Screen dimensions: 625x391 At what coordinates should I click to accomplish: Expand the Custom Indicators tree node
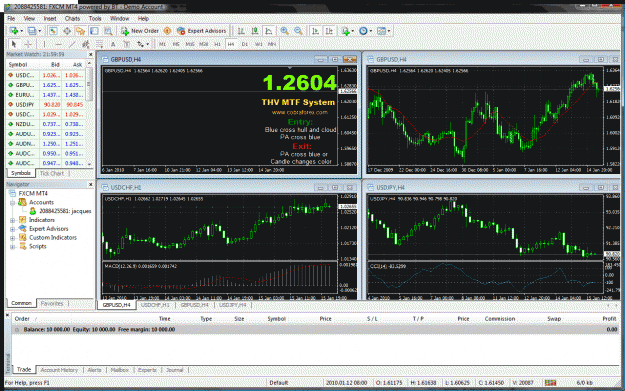(12, 238)
